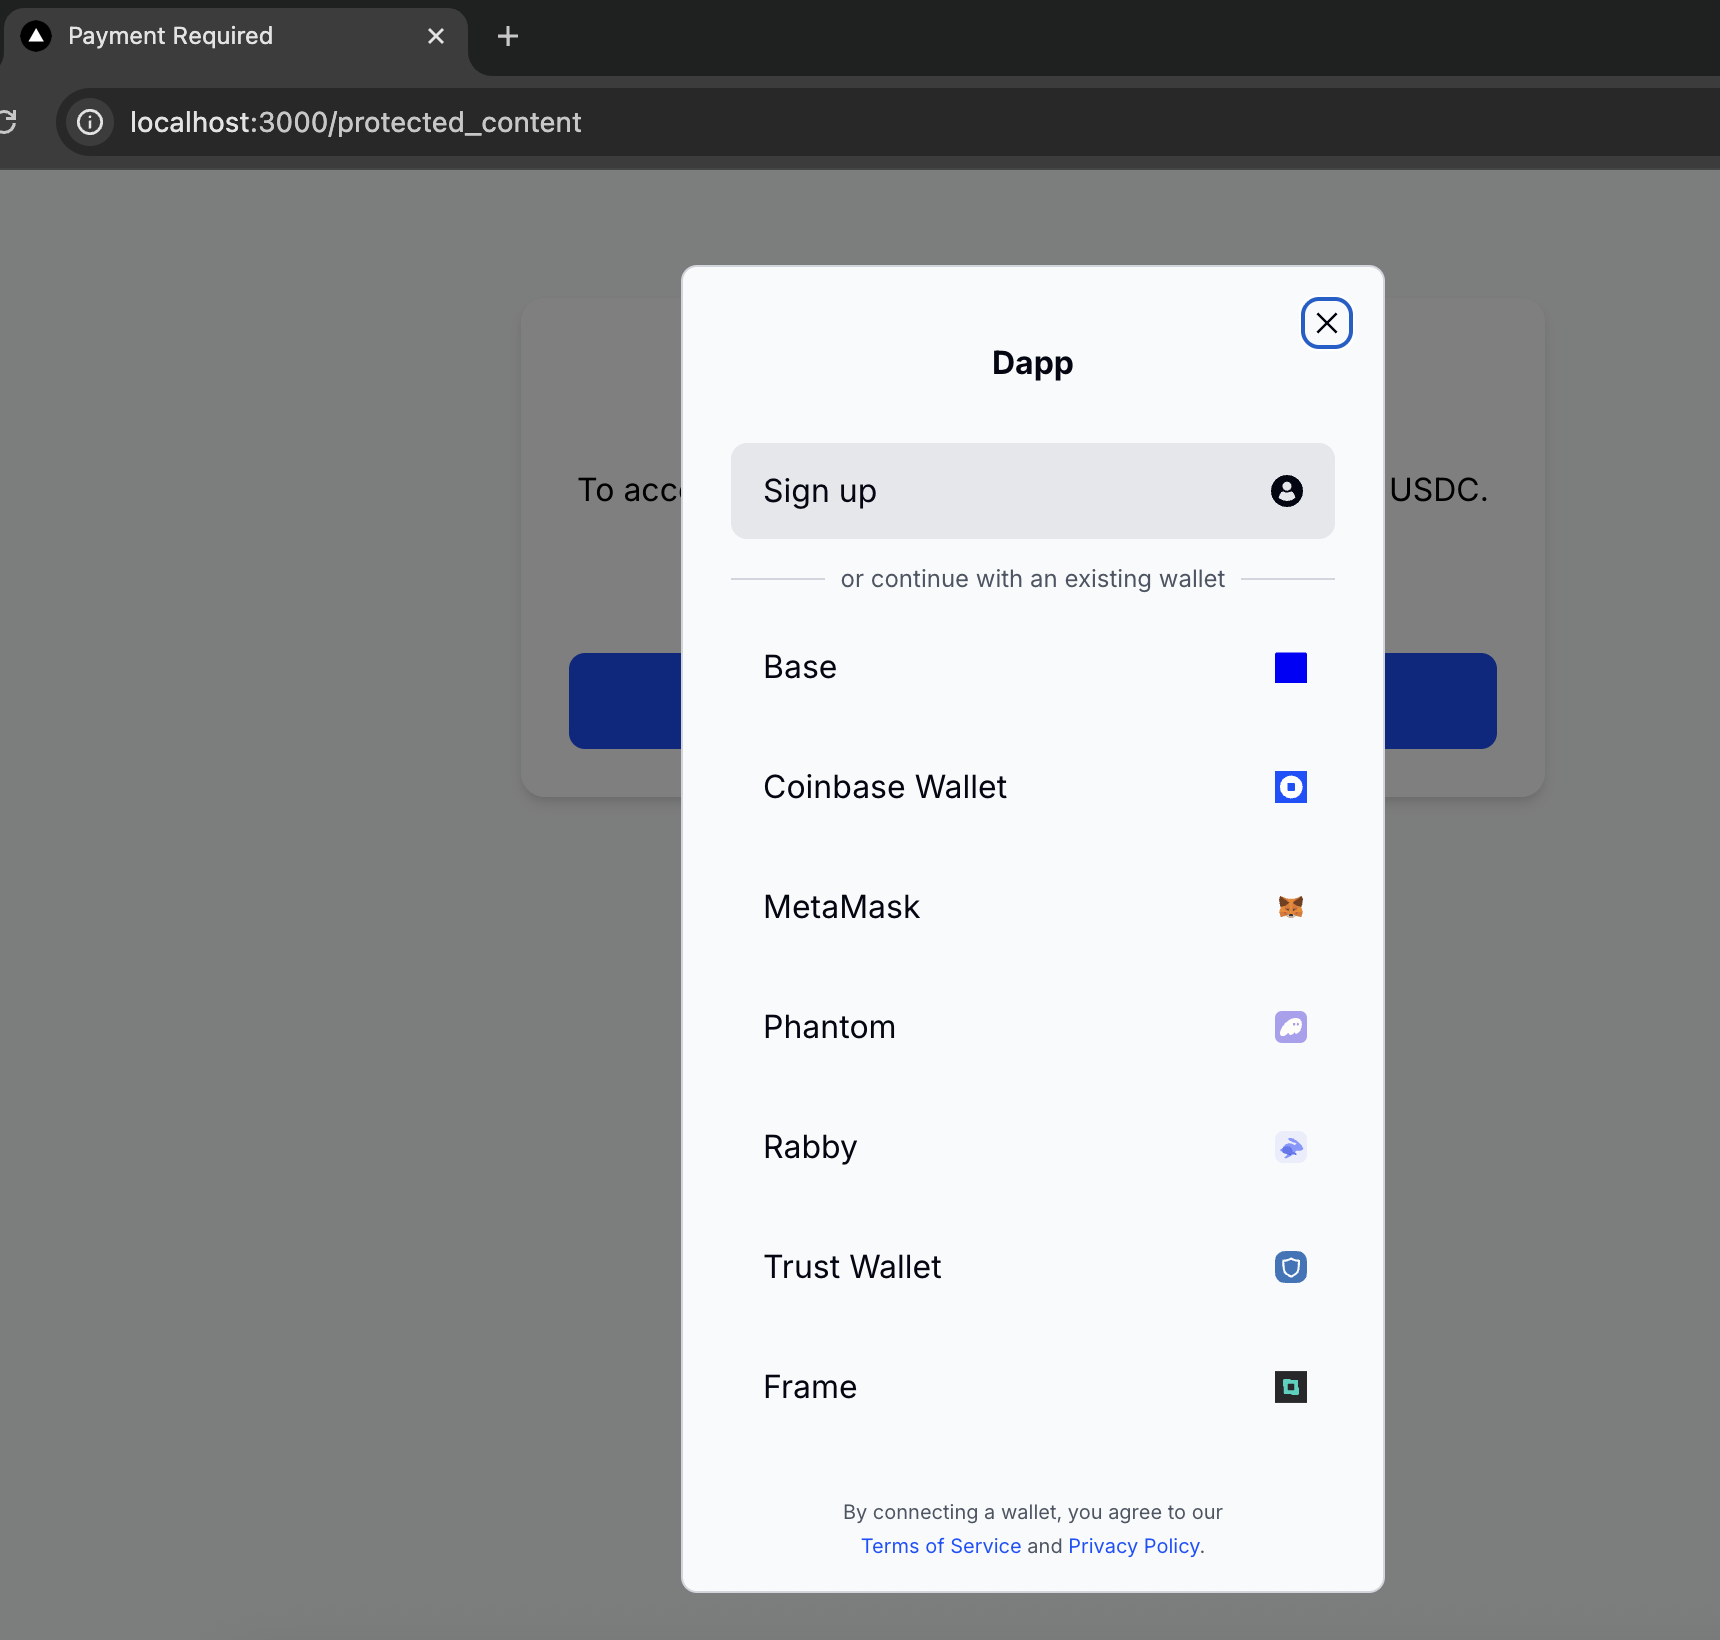Select the blue square Base icon

pyautogui.click(x=1290, y=667)
